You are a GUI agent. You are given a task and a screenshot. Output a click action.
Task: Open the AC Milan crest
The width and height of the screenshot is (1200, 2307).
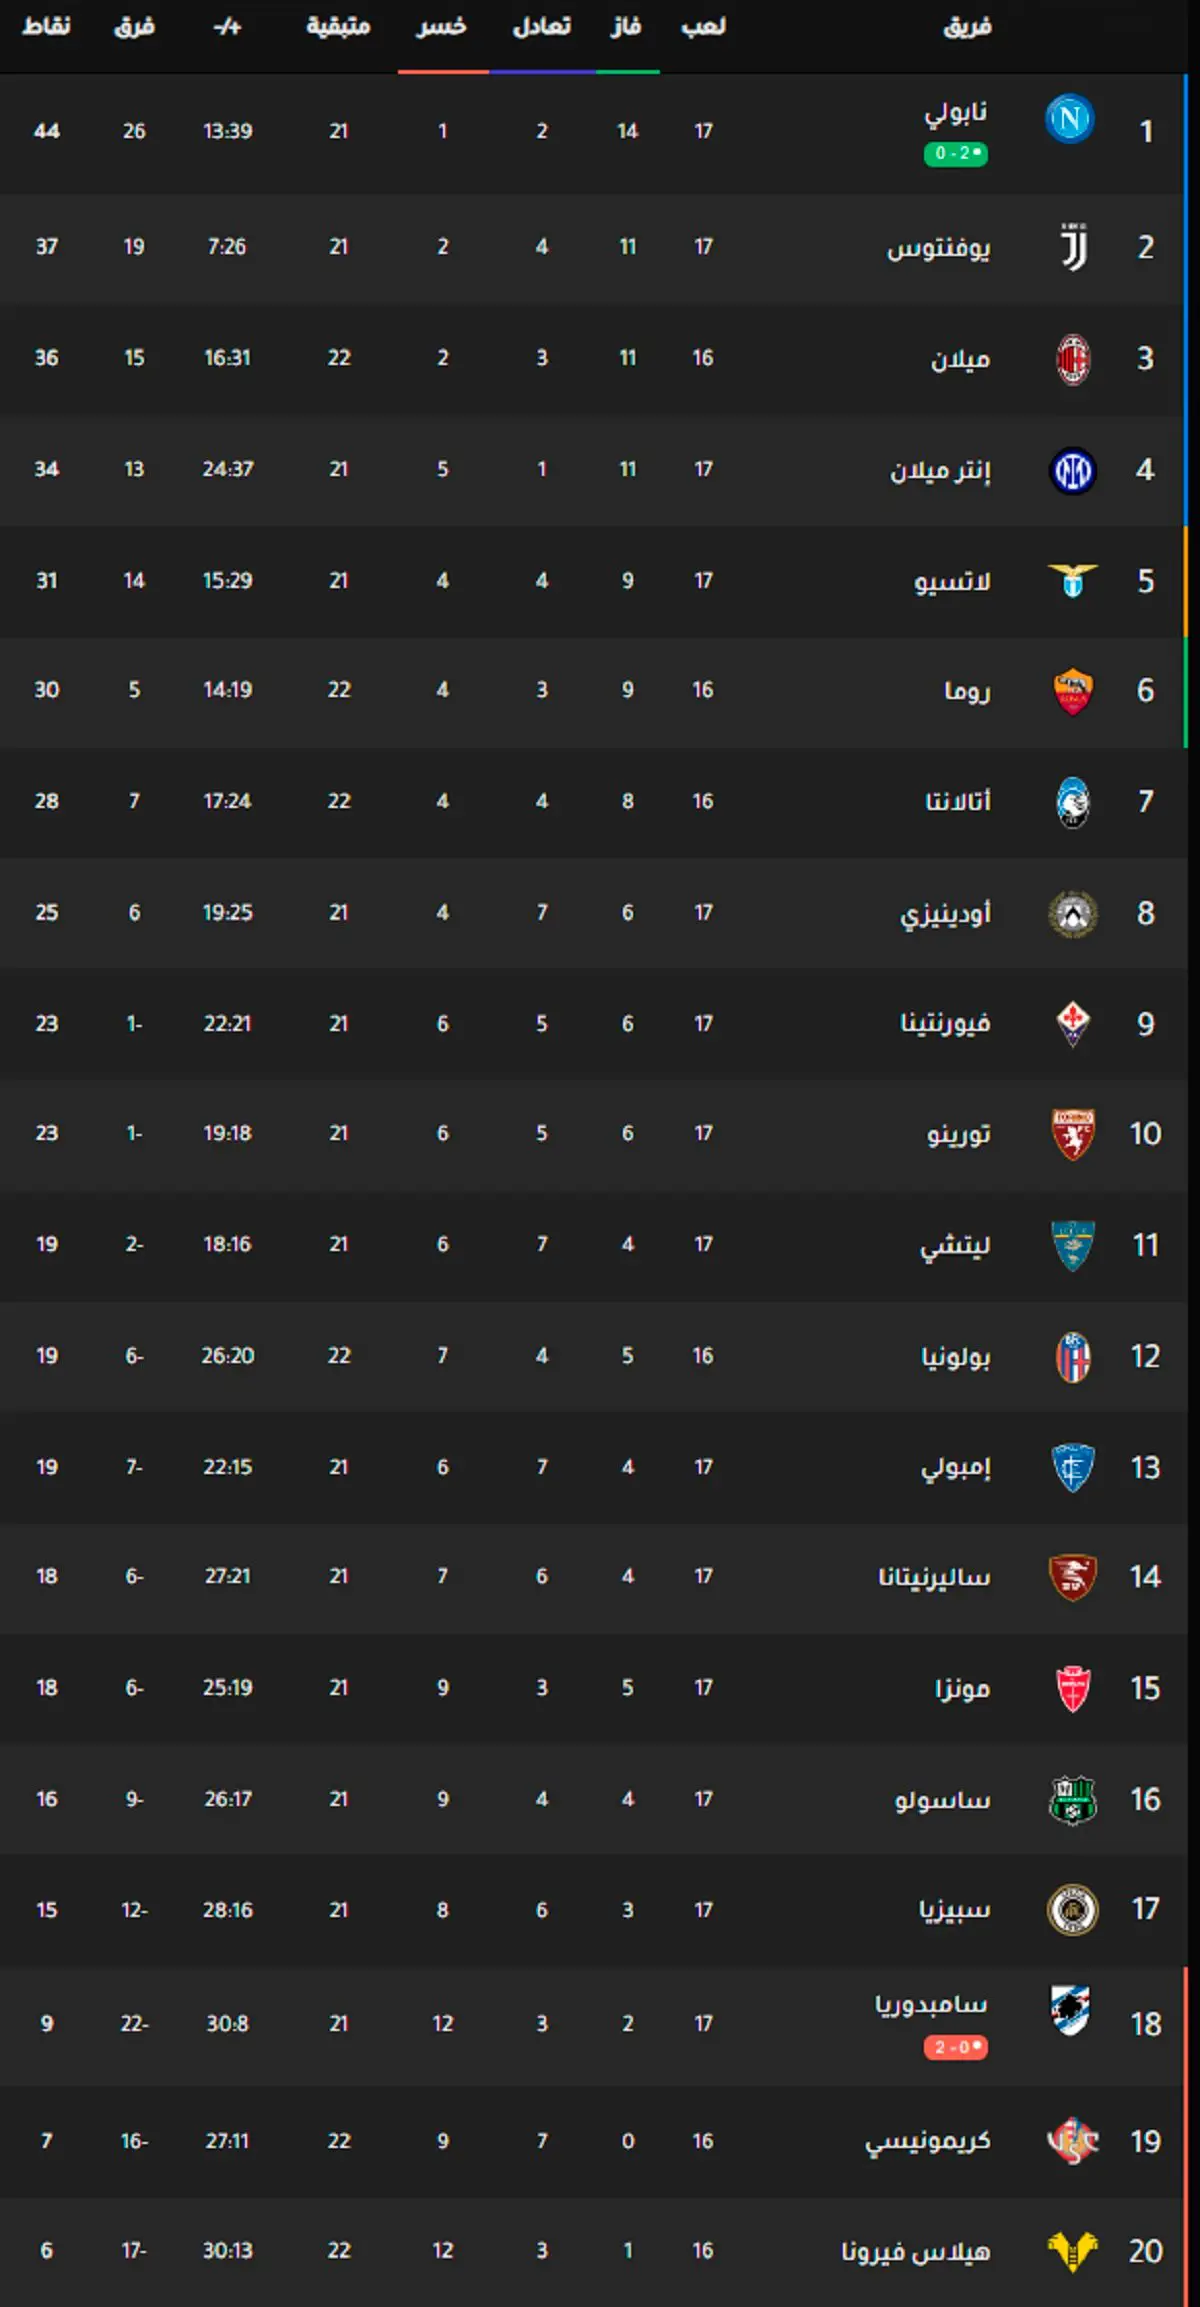pyautogui.click(x=1073, y=359)
